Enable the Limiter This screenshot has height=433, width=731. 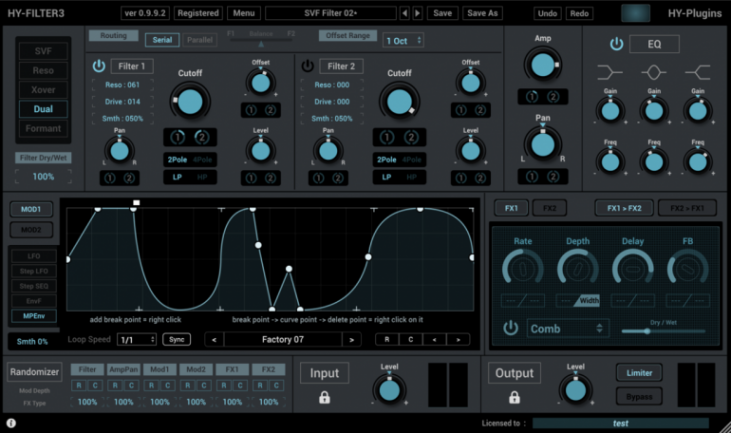point(639,373)
